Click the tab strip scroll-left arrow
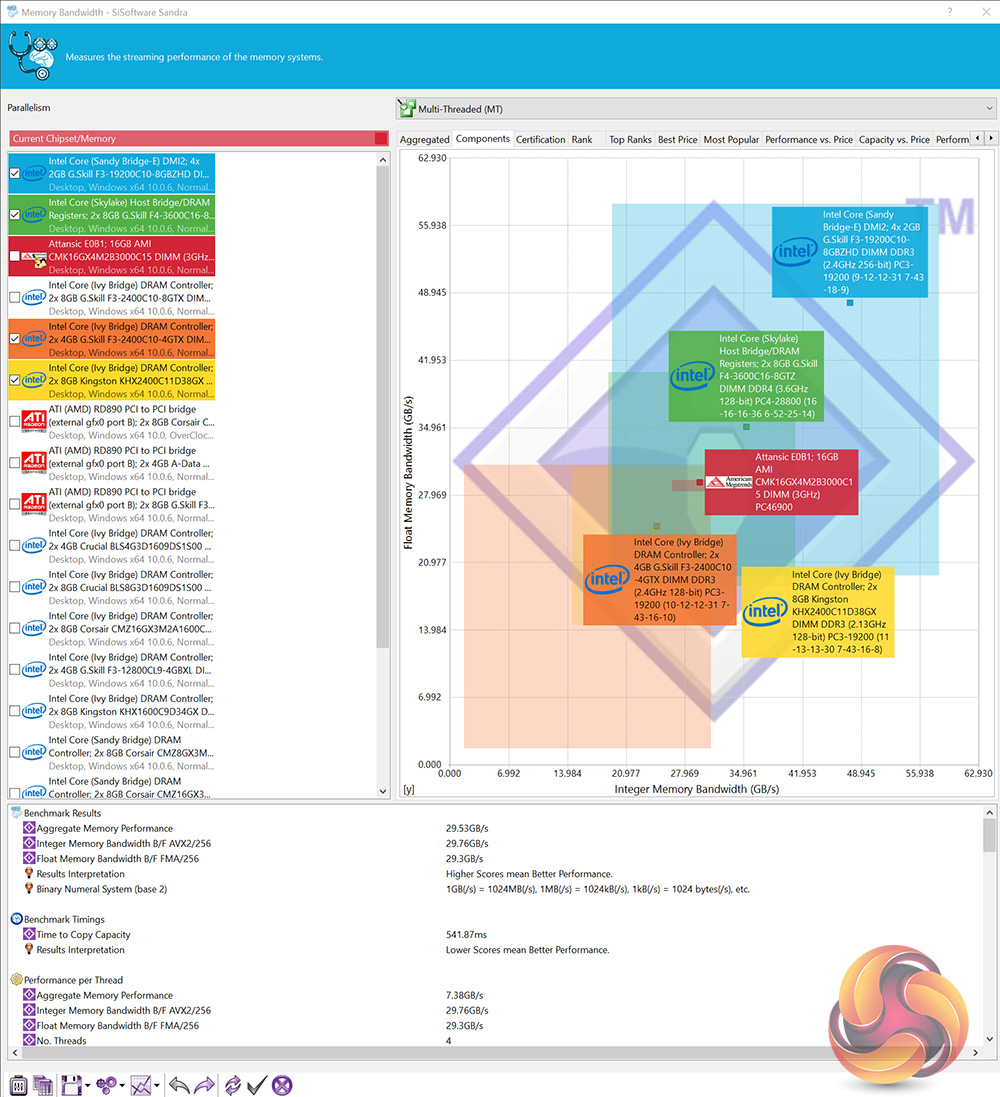Image resolution: width=1000 pixels, height=1097 pixels. (x=978, y=139)
